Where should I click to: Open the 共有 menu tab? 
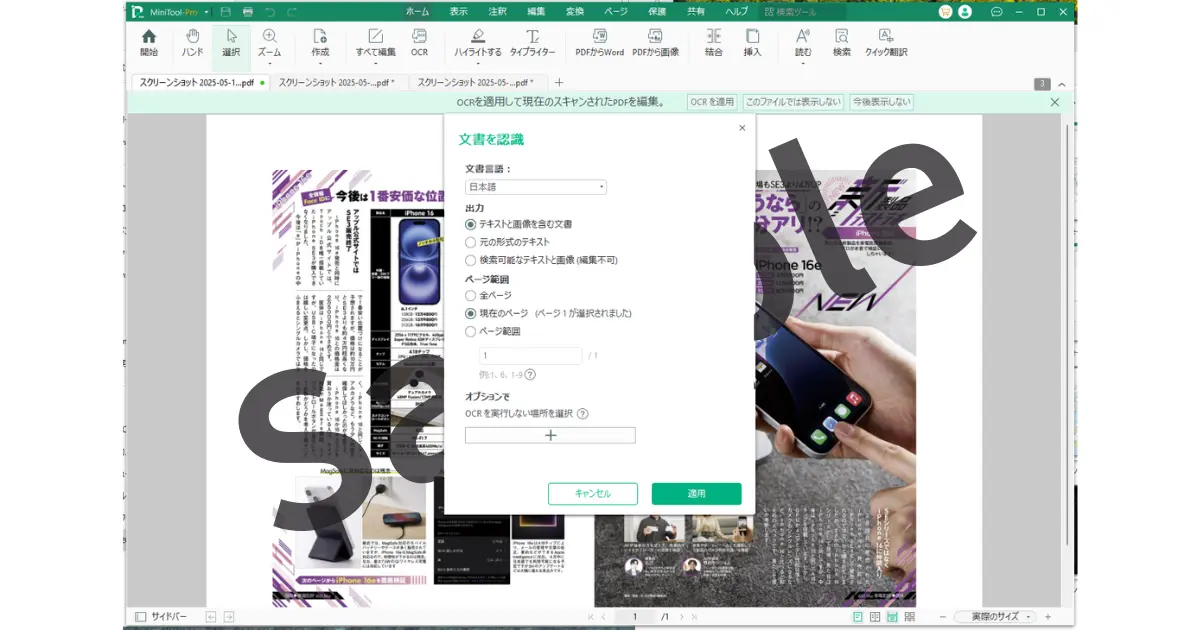[696, 12]
